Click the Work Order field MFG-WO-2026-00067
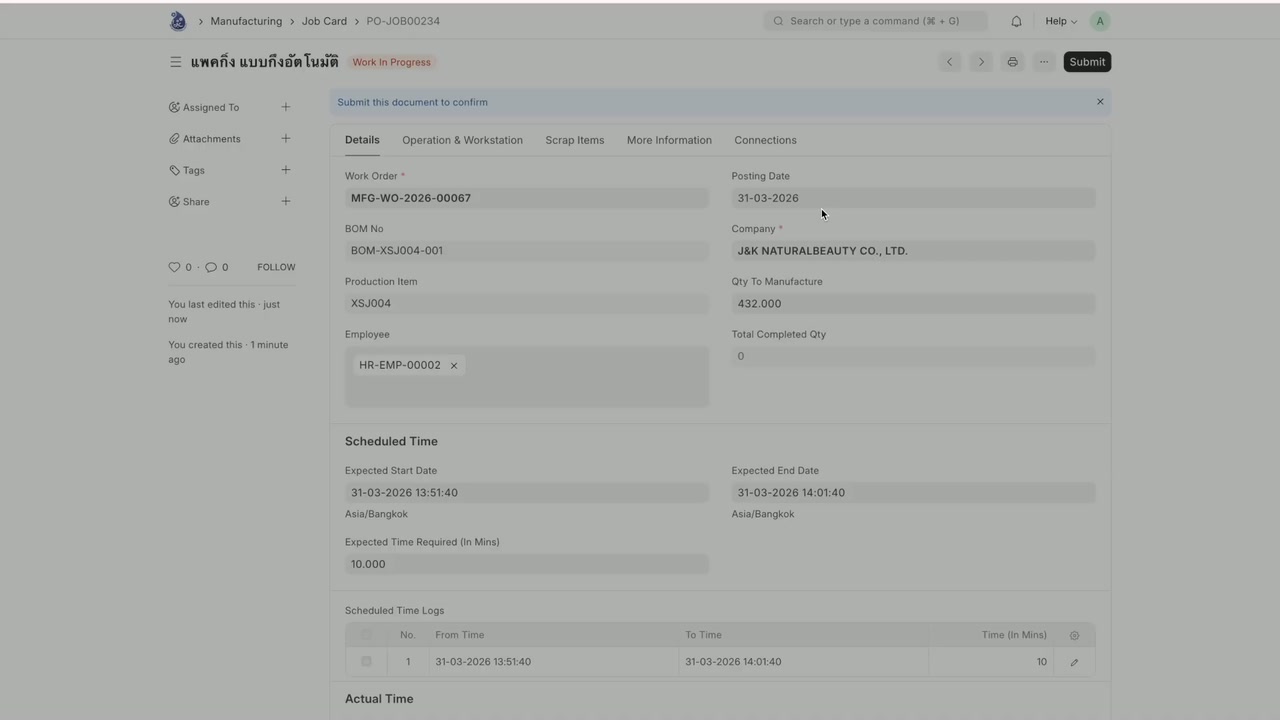Image resolution: width=1280 pixels, height=720 pixels. (527, 198)
